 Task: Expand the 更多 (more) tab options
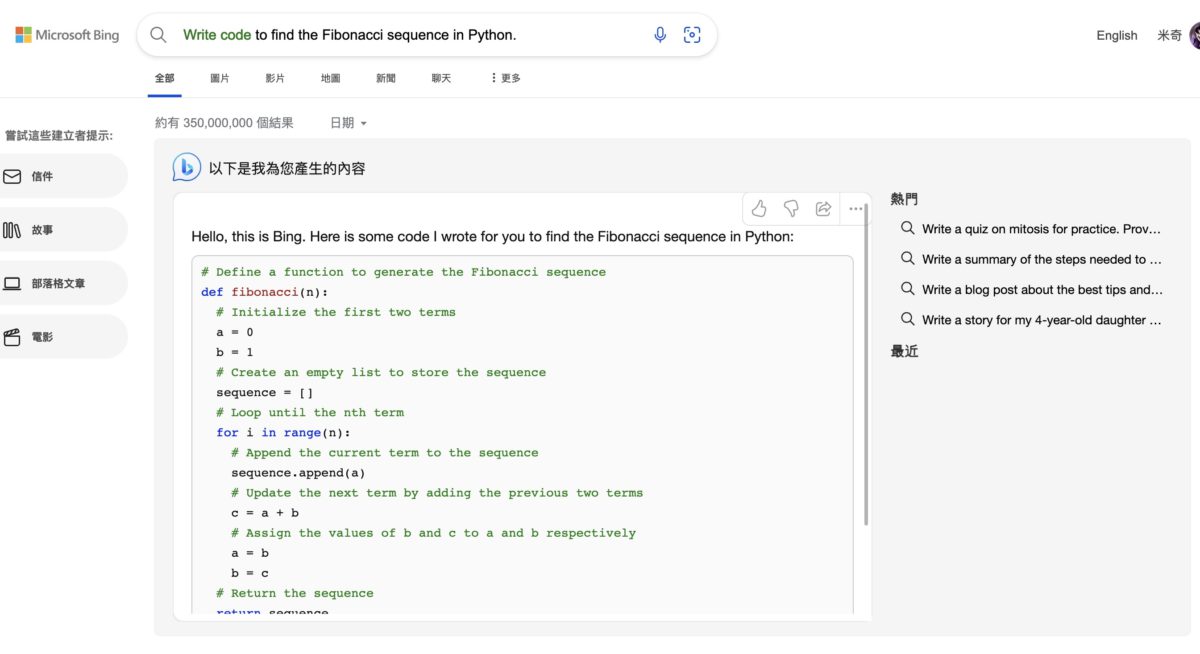coord(503,77)
